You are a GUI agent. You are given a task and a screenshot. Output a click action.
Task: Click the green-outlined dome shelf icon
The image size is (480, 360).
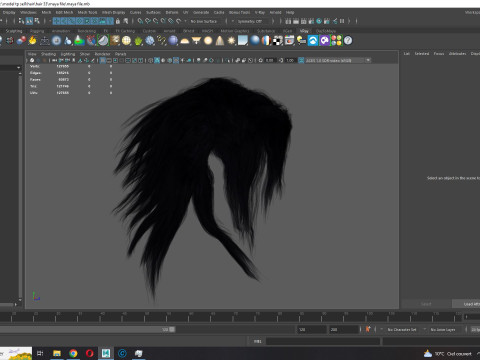click(x=103, y=40)
